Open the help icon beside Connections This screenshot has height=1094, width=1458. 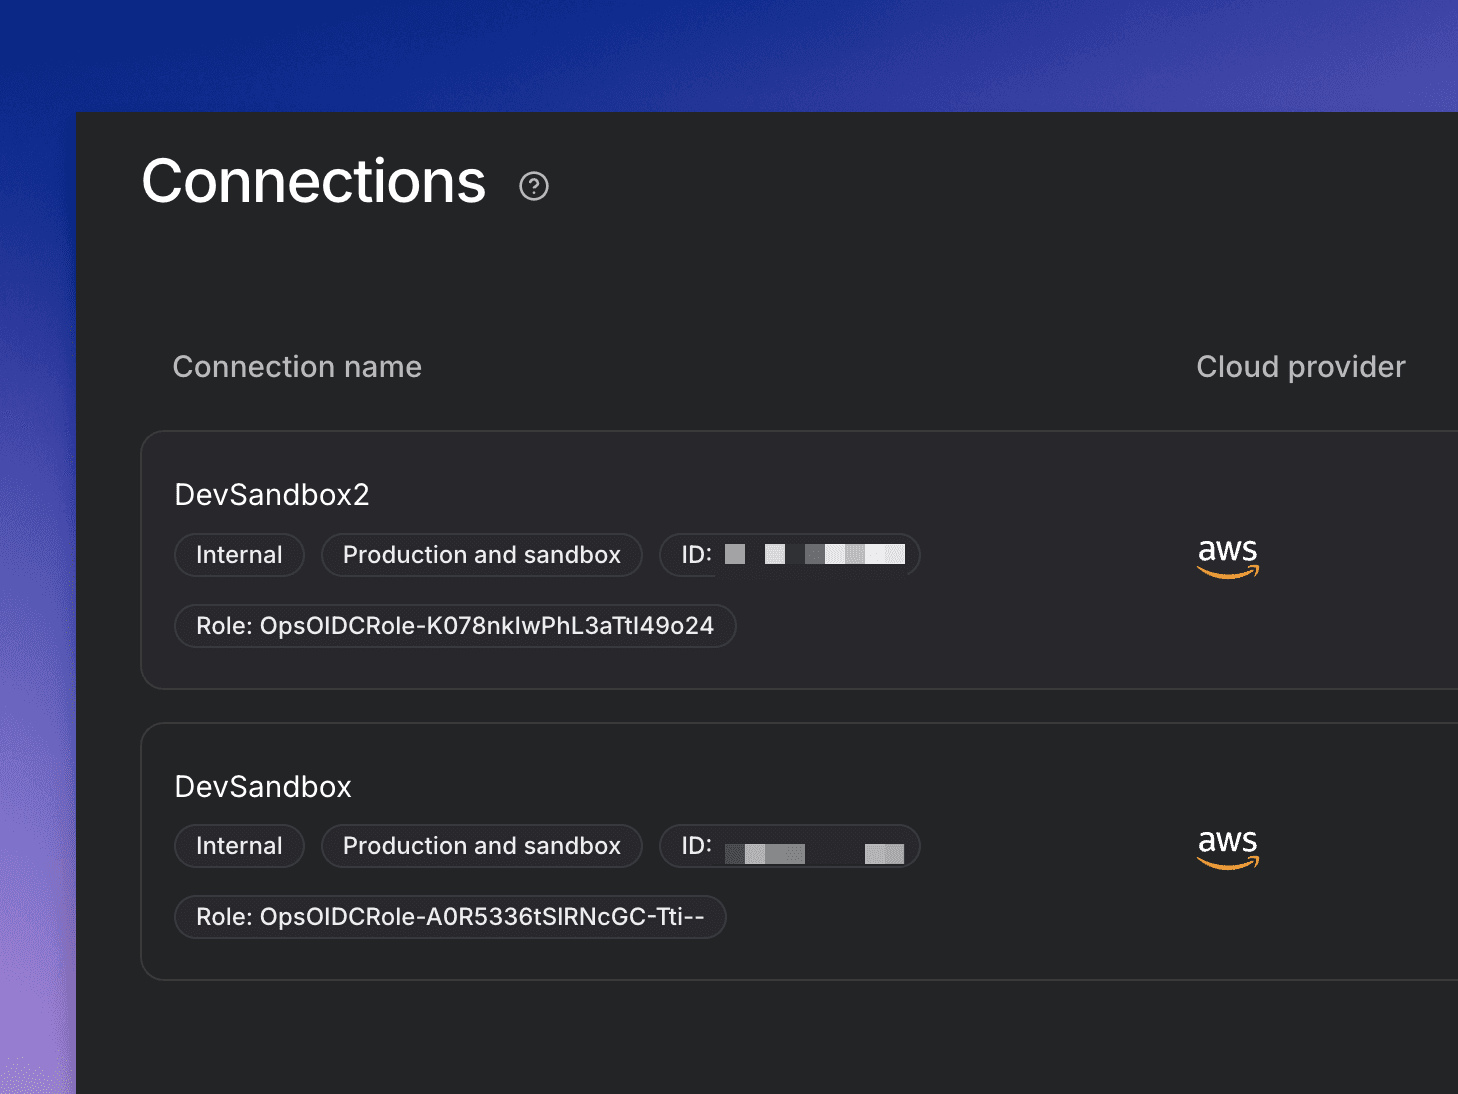(534, 186)
